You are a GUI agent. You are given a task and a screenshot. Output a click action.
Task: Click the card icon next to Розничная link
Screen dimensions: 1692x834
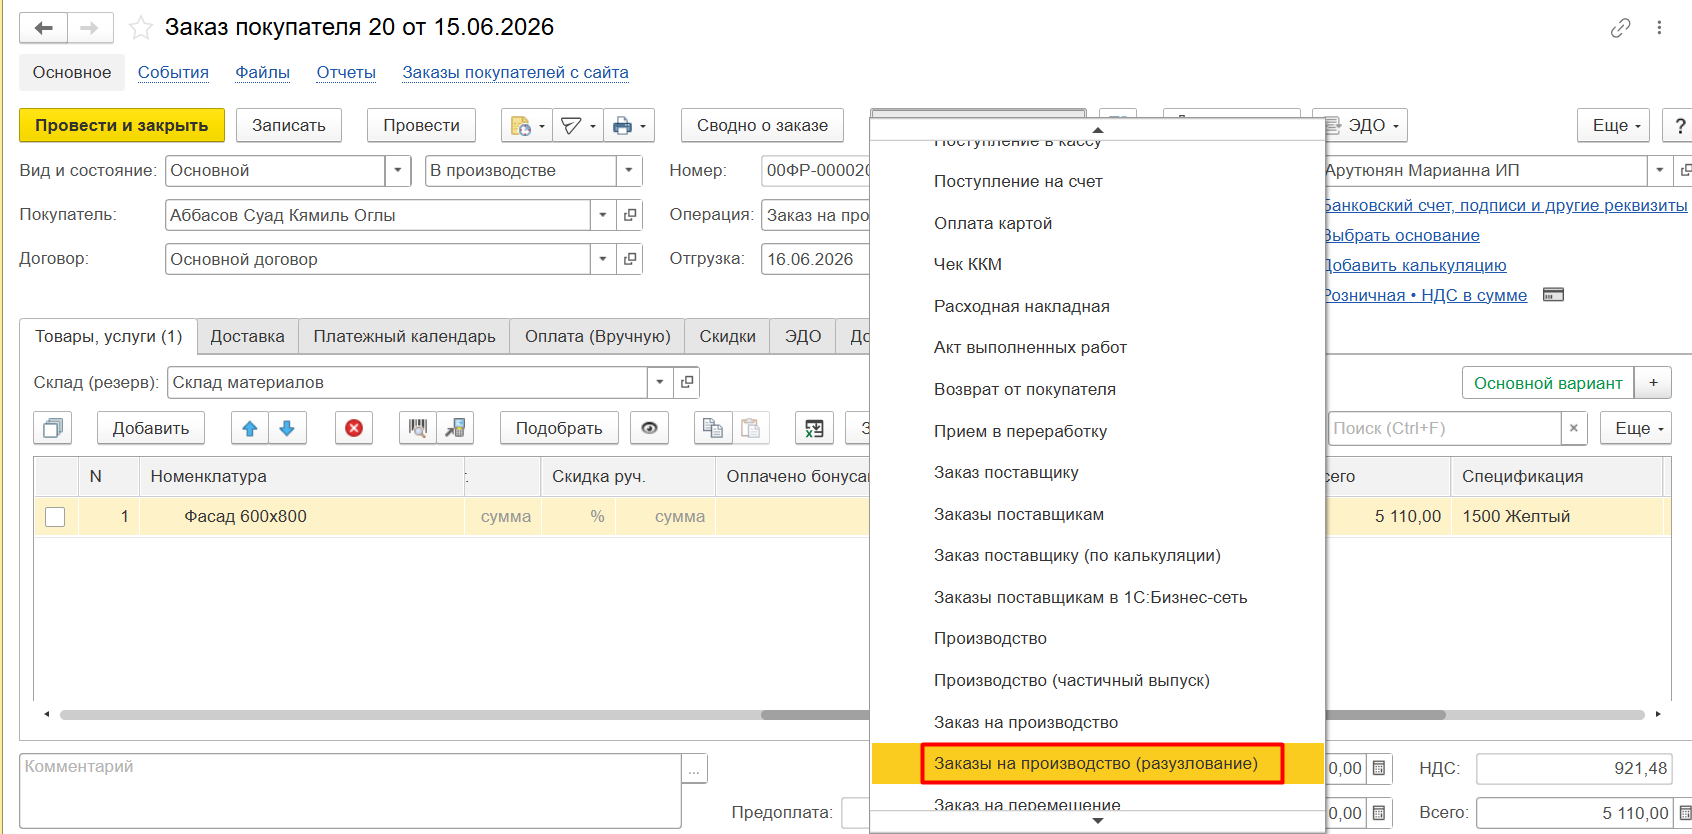click(1553, 295)
